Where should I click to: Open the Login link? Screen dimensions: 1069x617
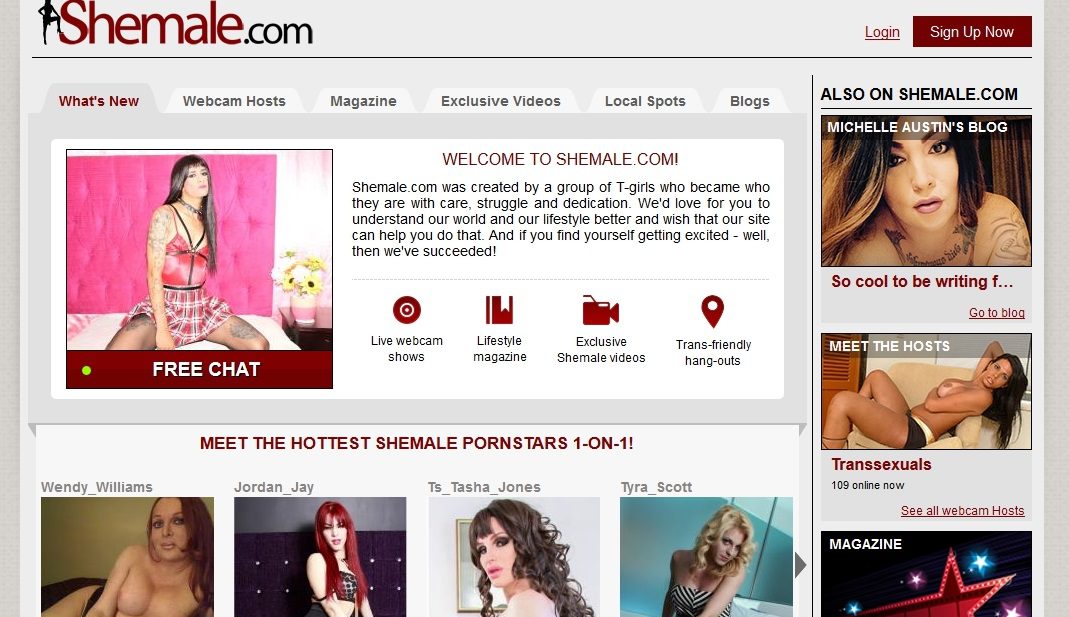[882, 32]
